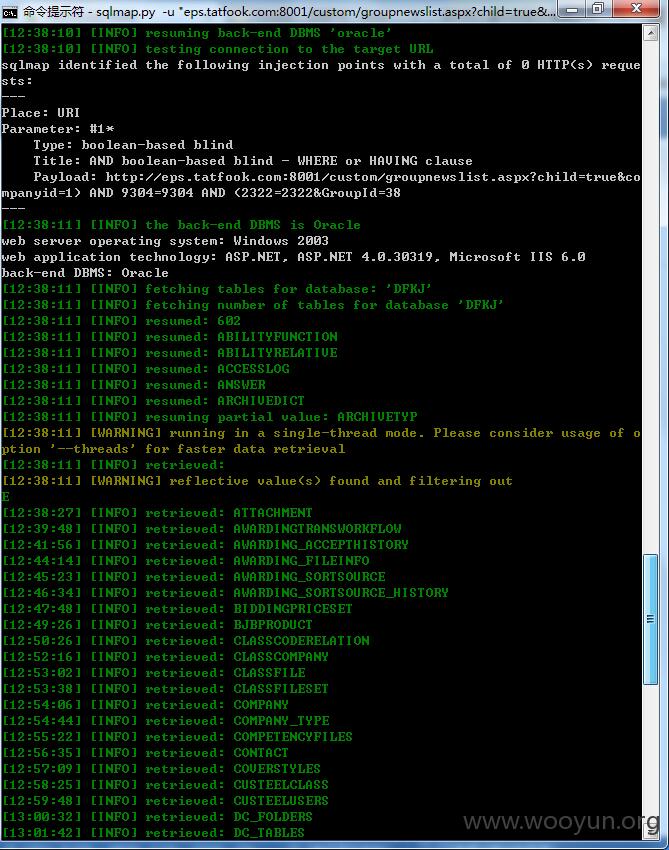Click the 'reflective value(s) found' warning
This screenshot has height=850, width=669.
[257, 481]
